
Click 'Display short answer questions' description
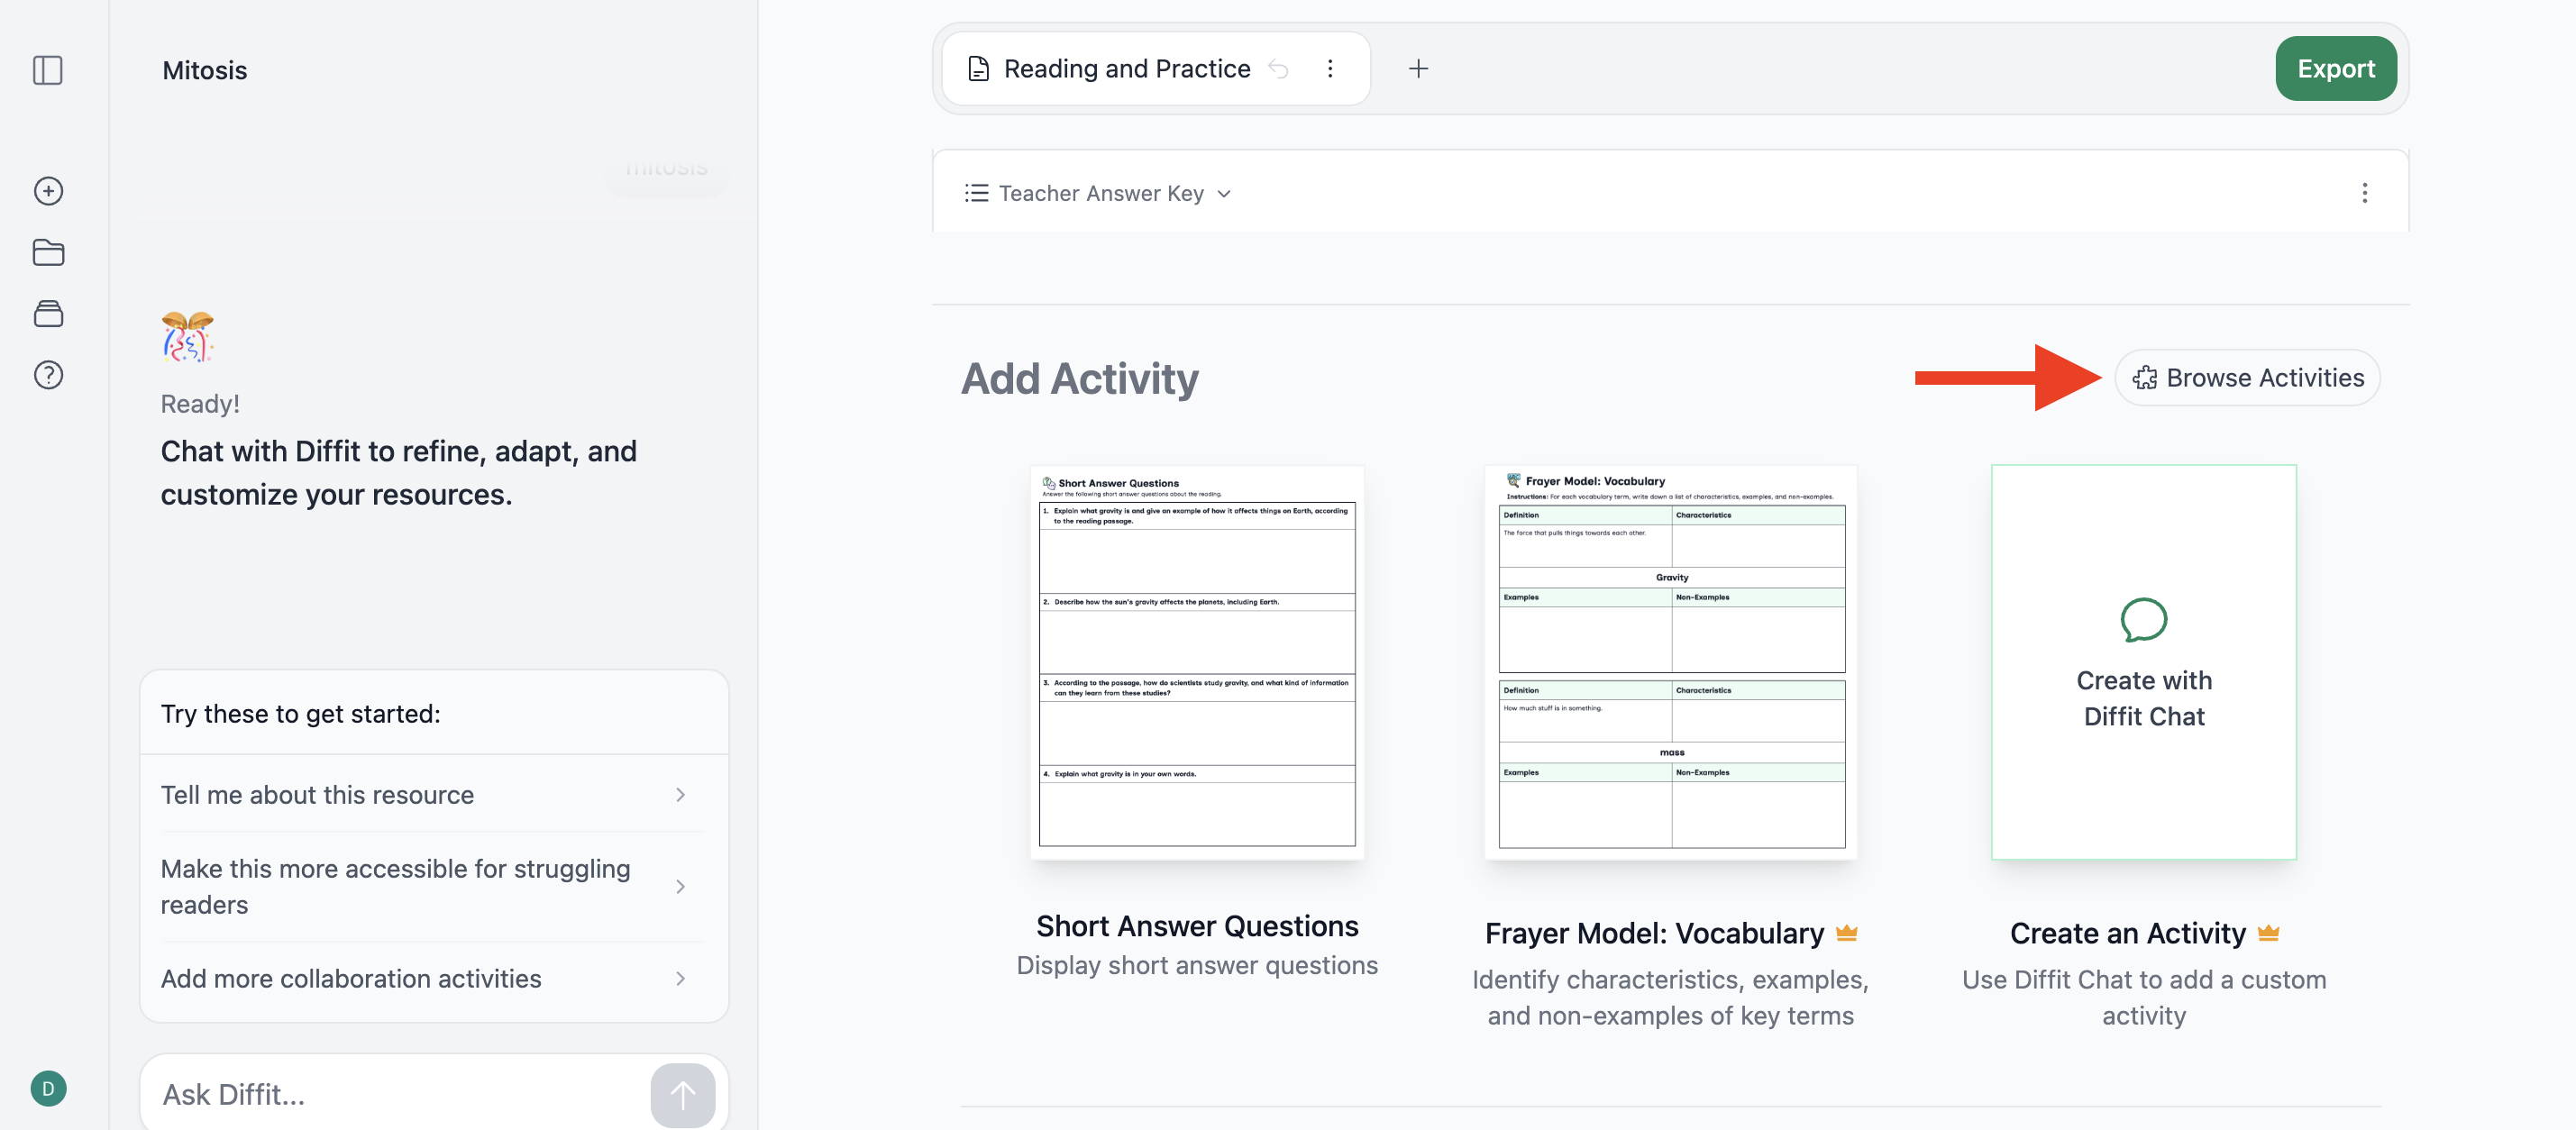click(1197, 966)
